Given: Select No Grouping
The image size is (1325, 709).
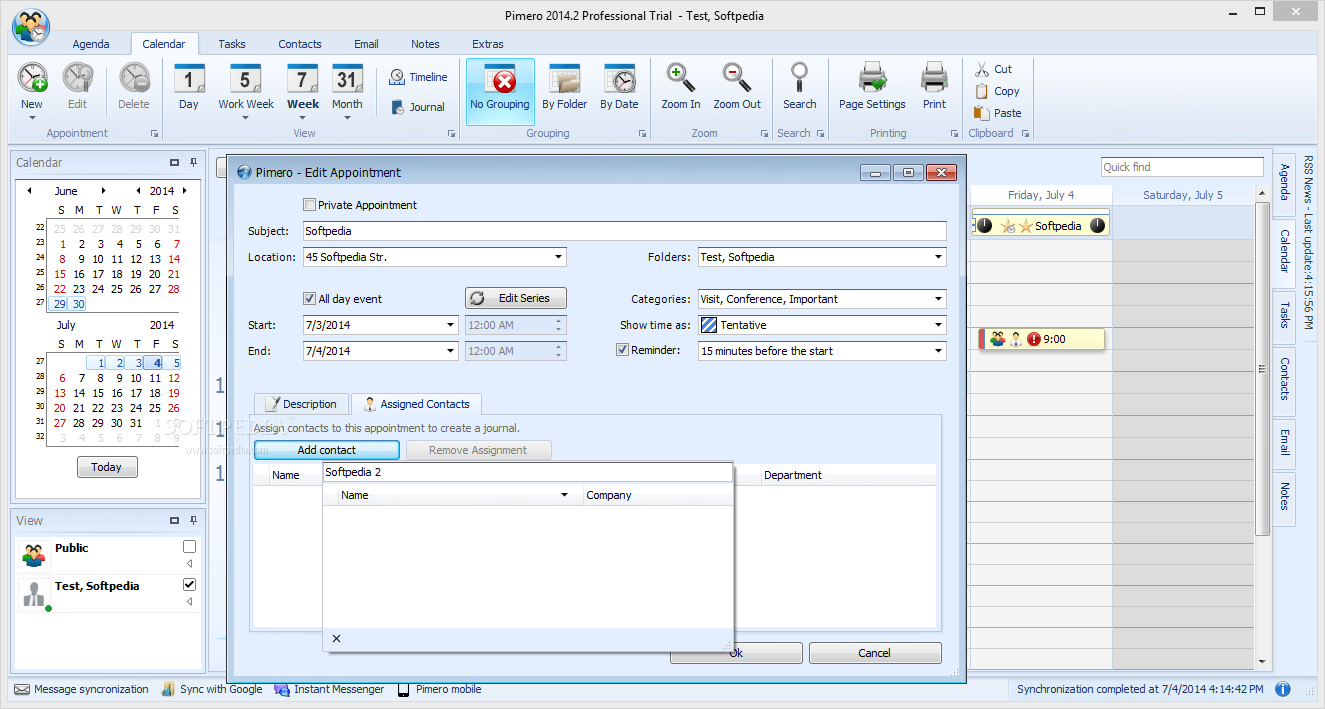Looking at the screenshot, I should pos(500,90).
